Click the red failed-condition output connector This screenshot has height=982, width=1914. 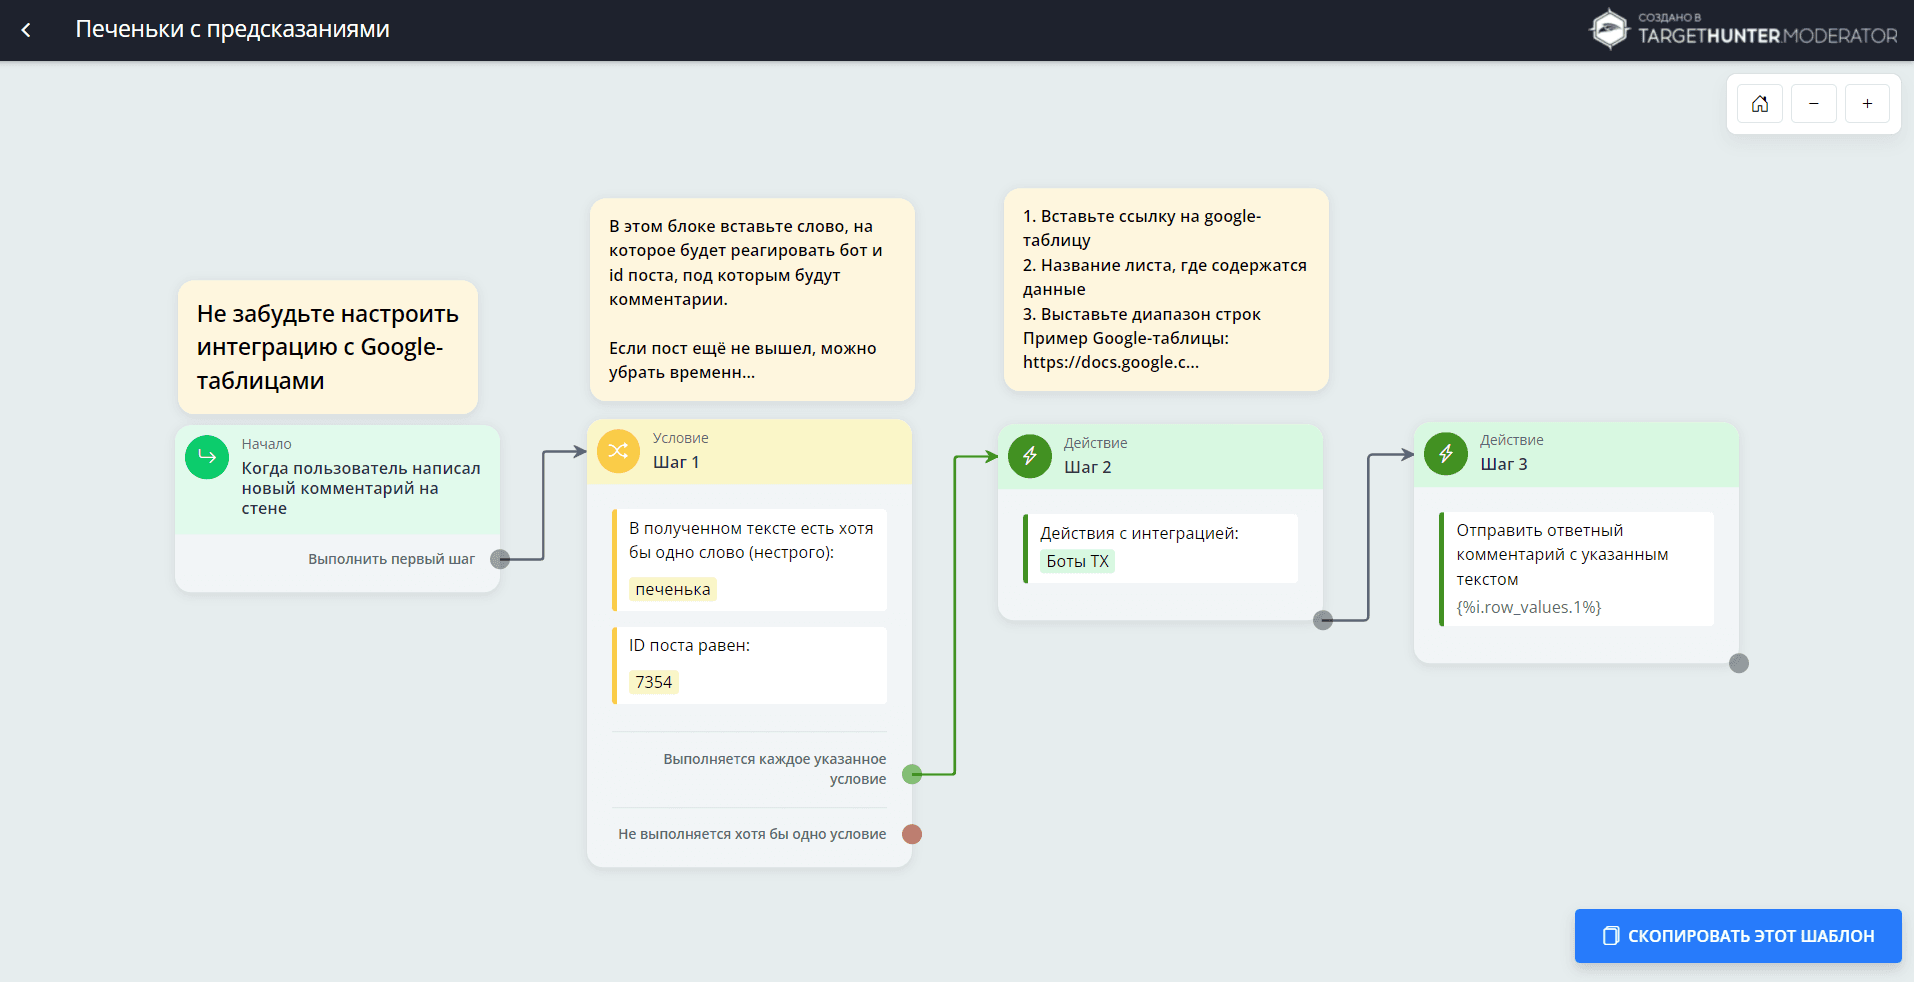(x=912, y=834)
